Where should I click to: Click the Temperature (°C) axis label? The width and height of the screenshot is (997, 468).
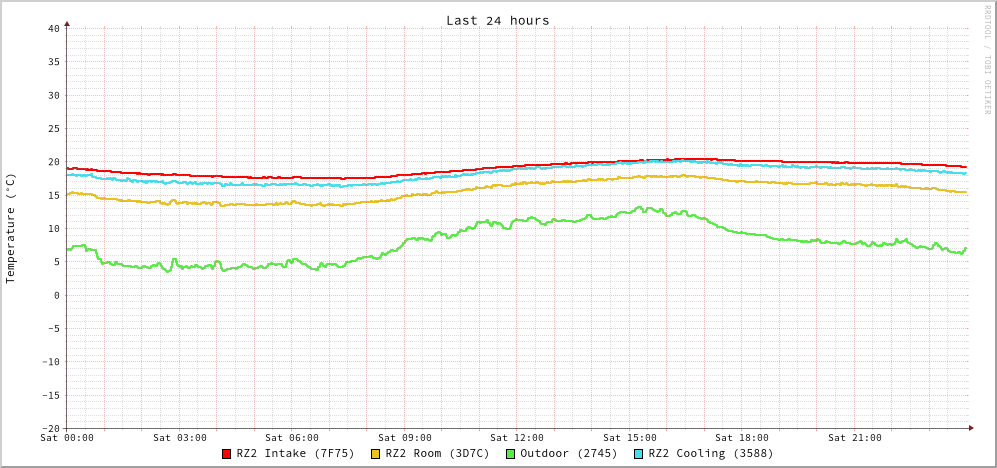point(11,228)
